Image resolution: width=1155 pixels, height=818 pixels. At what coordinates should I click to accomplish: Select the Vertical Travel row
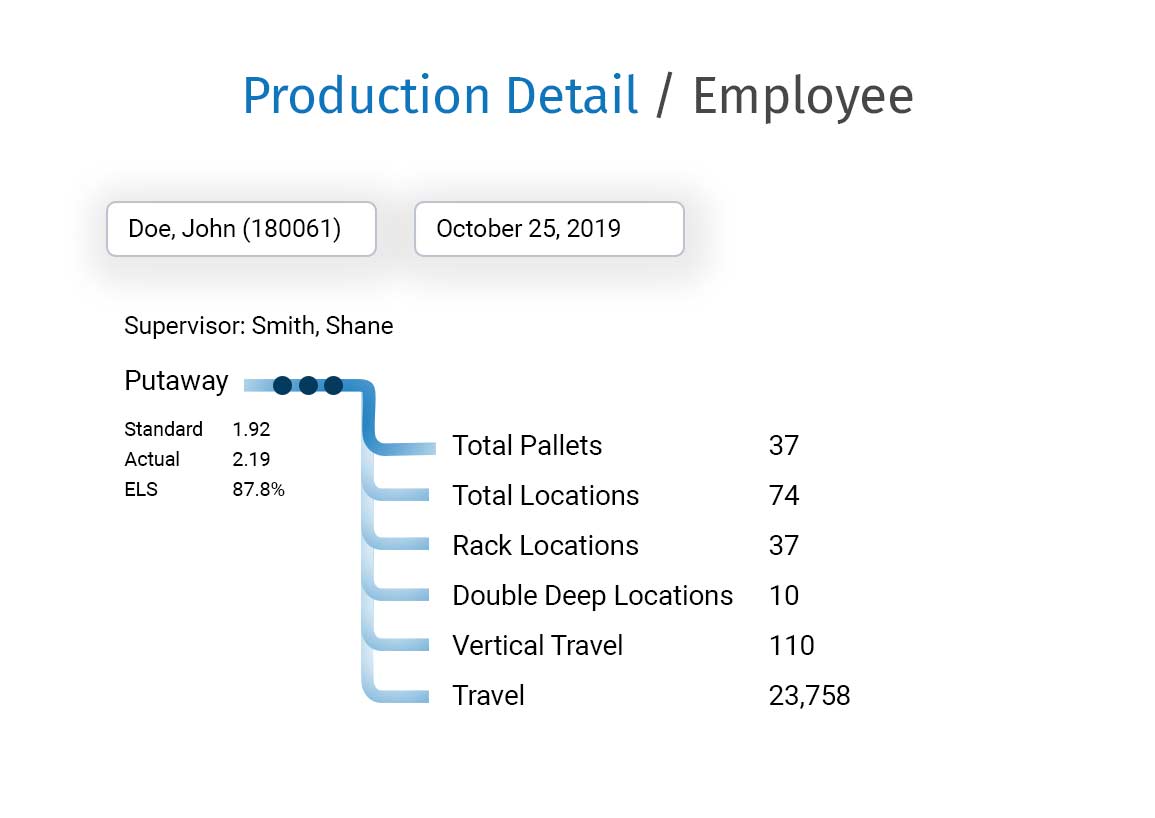pos(537,645)
